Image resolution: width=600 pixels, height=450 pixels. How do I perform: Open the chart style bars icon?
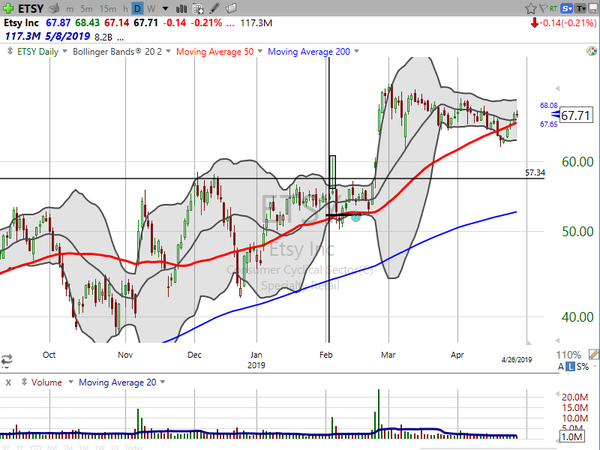[x=181, y=8]
